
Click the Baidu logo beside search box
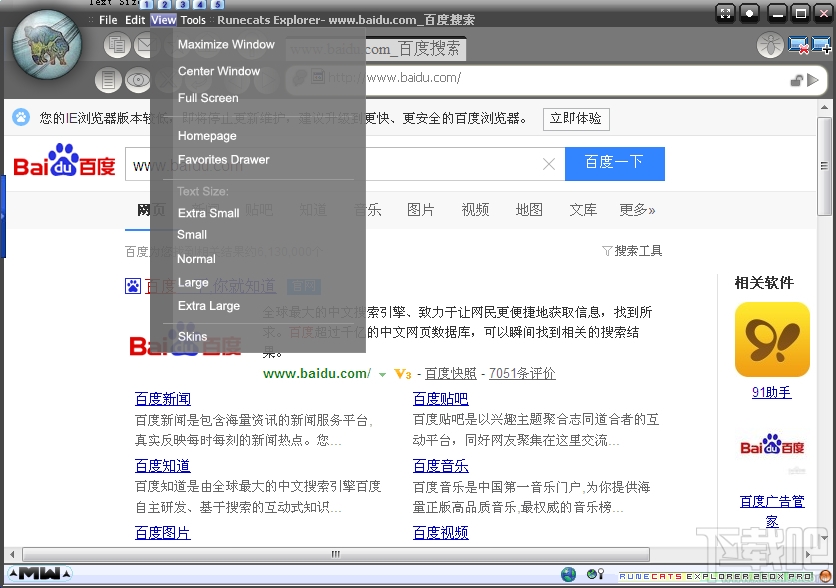(x=65, y=160)
